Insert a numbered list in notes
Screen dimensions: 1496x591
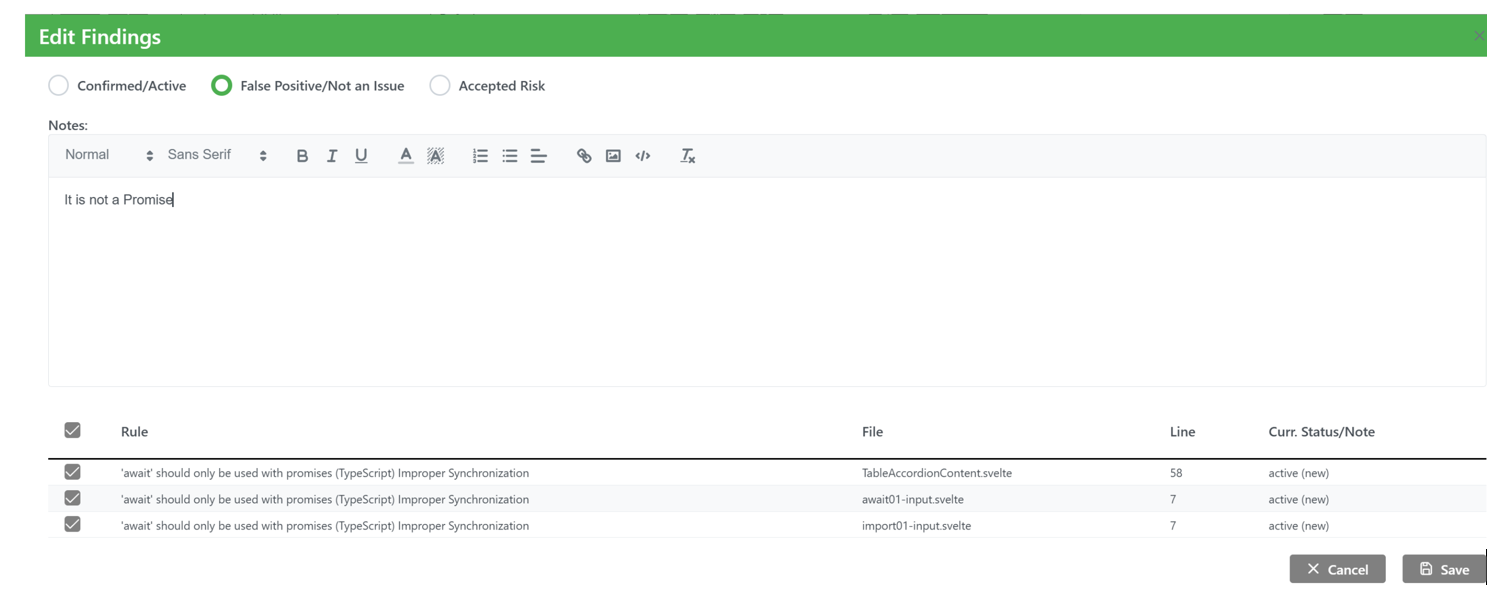480,156
